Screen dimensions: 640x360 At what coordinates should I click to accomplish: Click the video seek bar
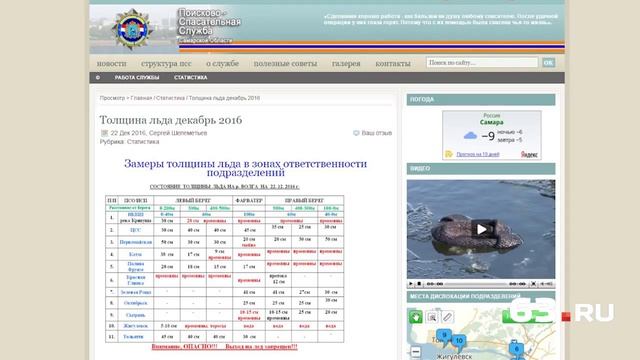(476, 284)
